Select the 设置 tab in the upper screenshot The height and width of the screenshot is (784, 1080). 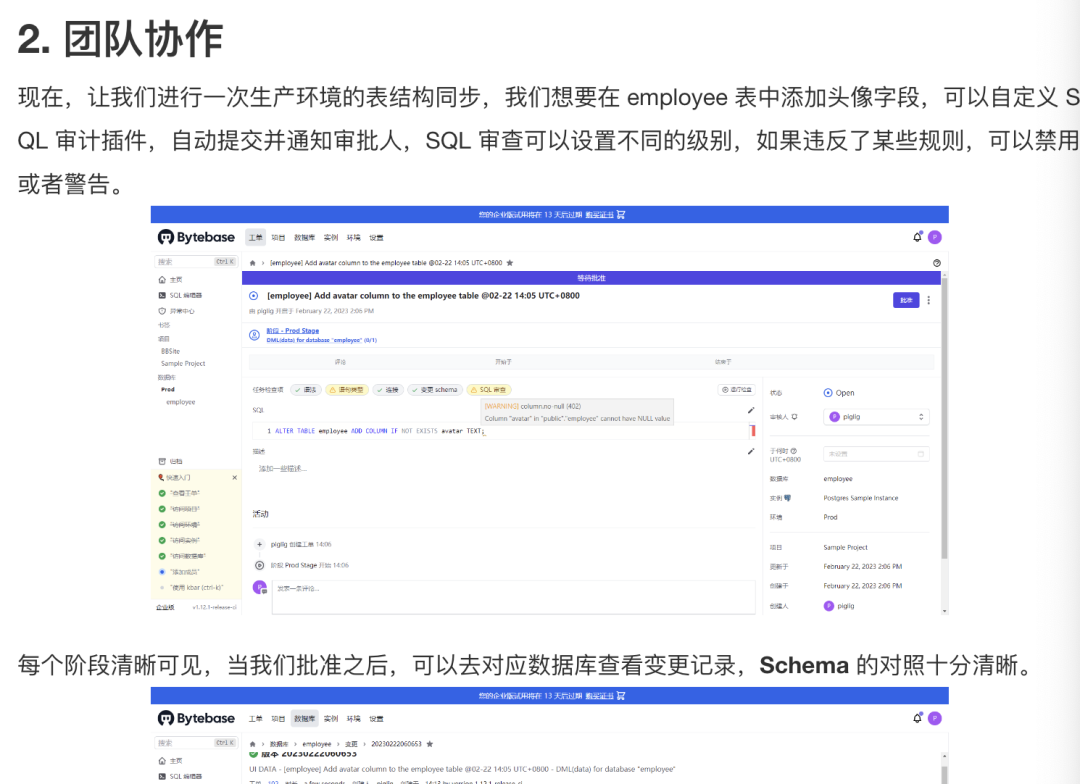(x=376, y=237)
